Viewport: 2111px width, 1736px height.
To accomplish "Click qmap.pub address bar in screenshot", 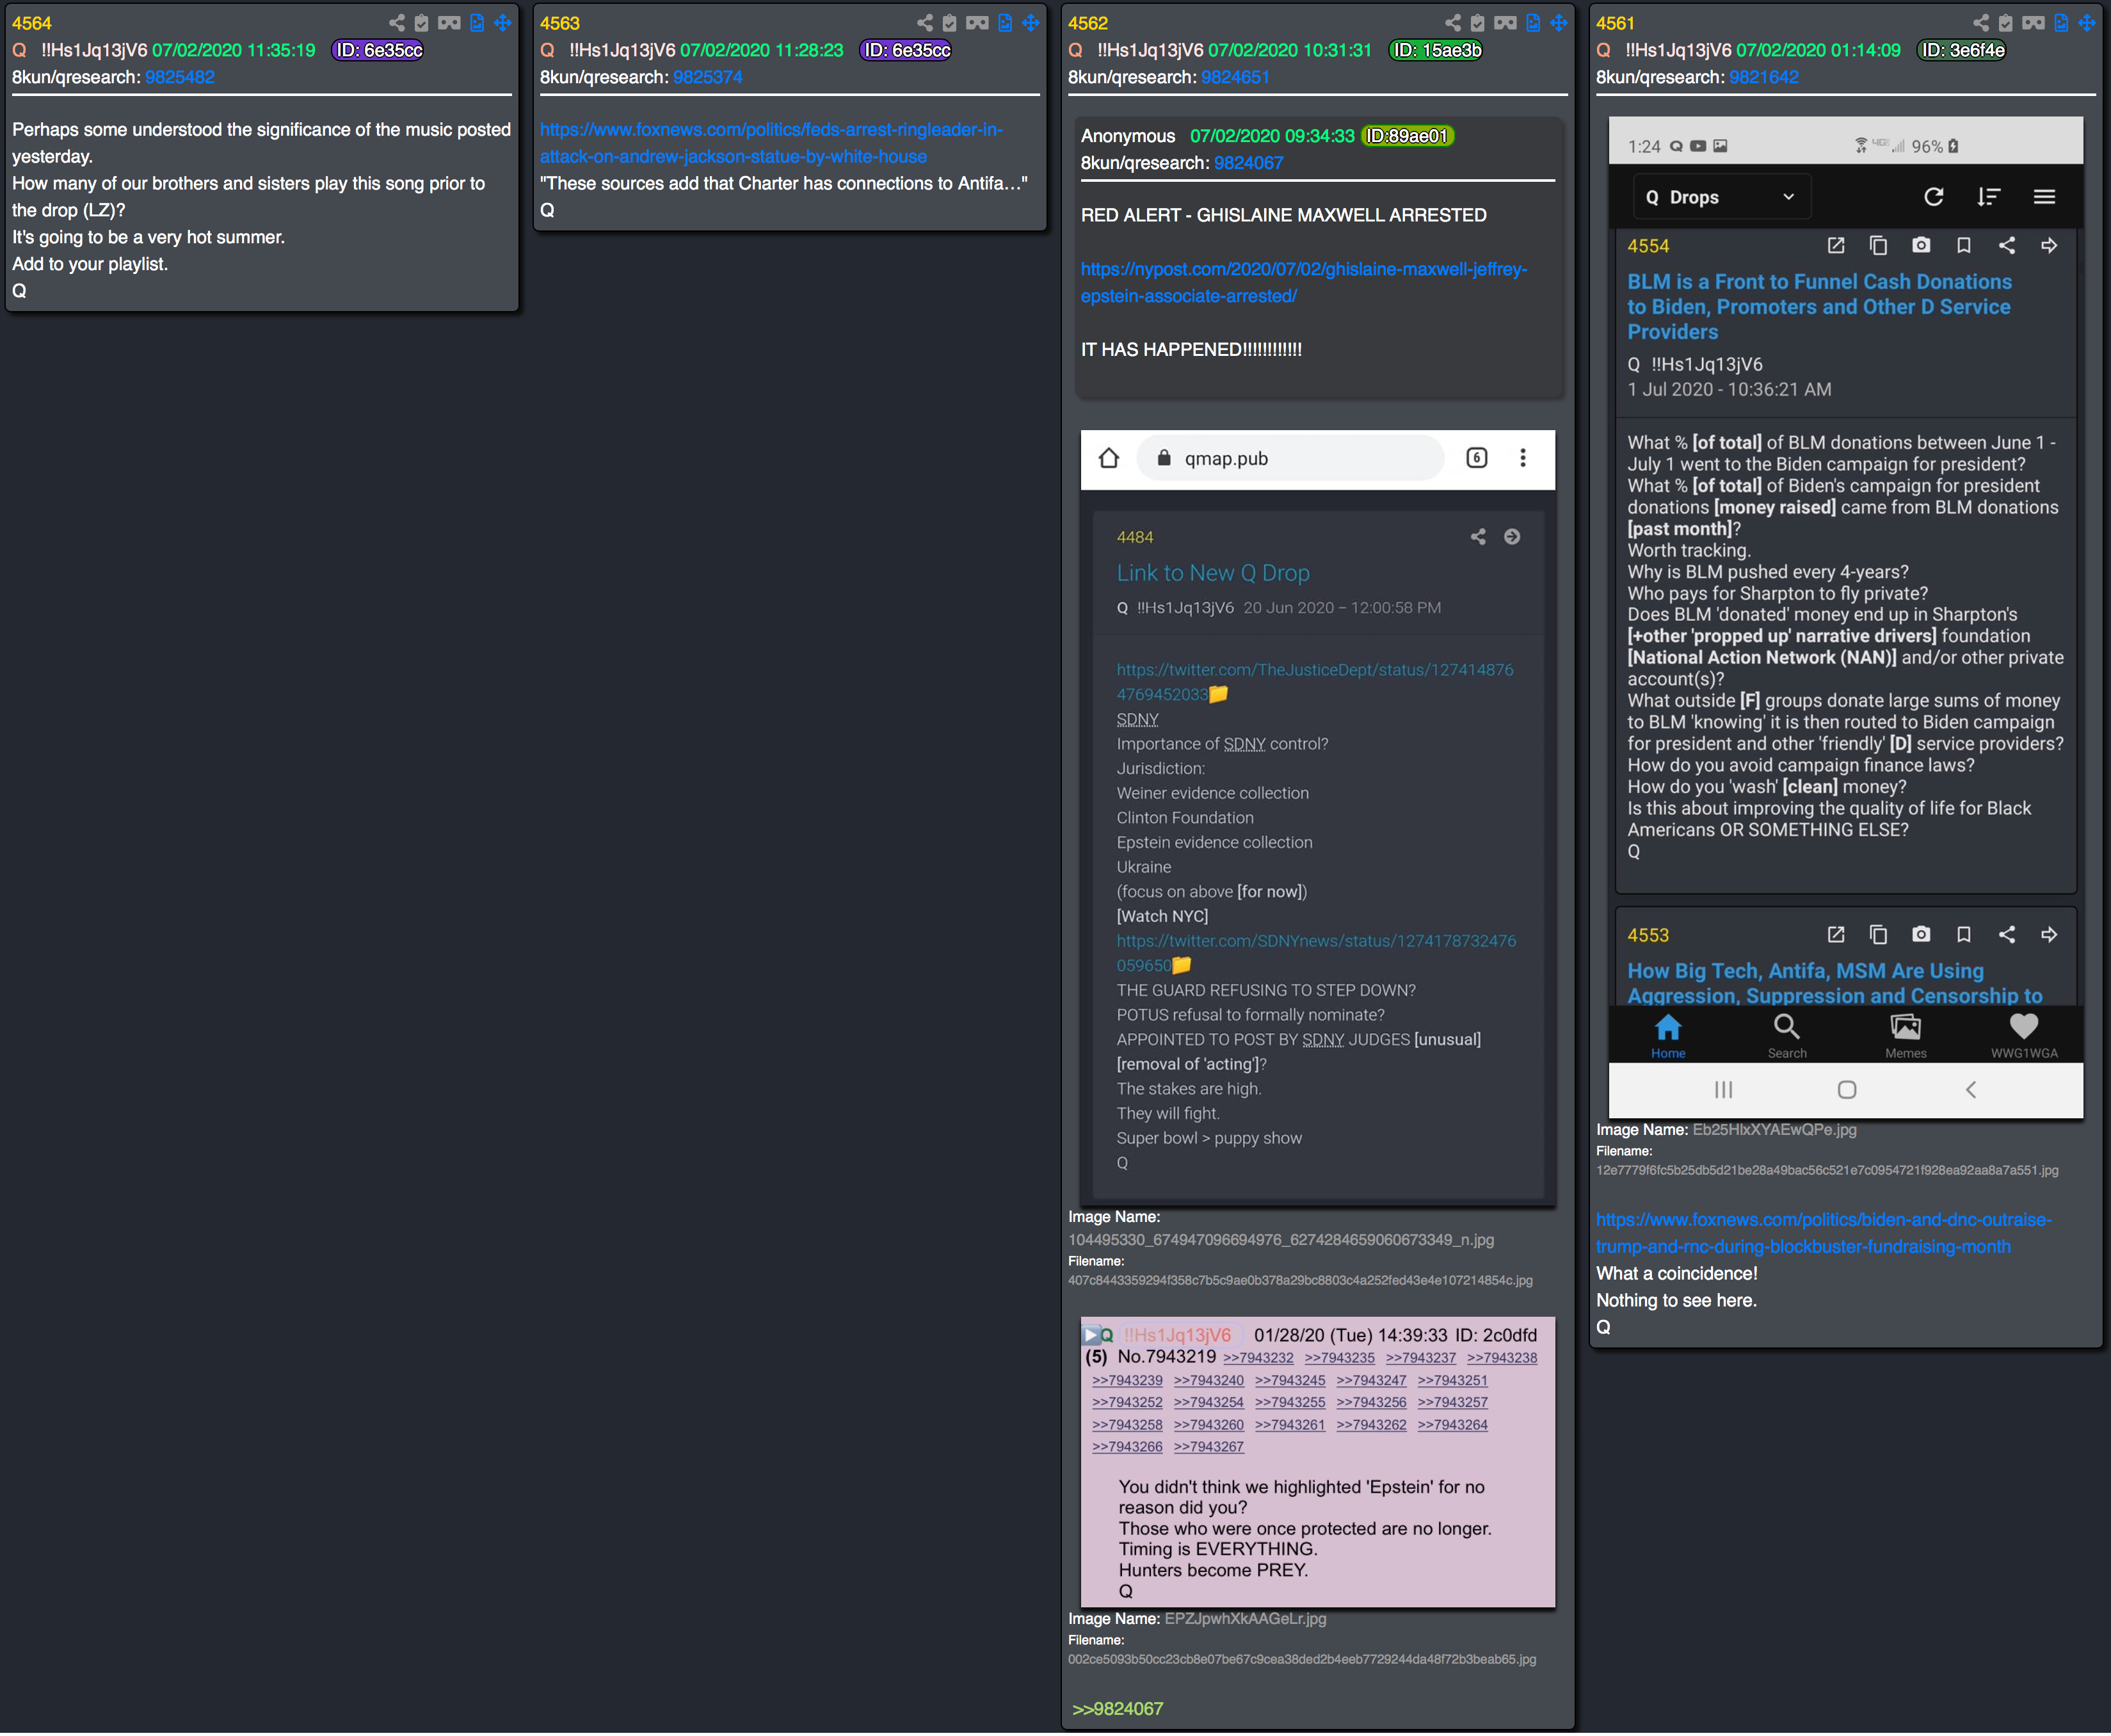I will tap(1291, 458).
